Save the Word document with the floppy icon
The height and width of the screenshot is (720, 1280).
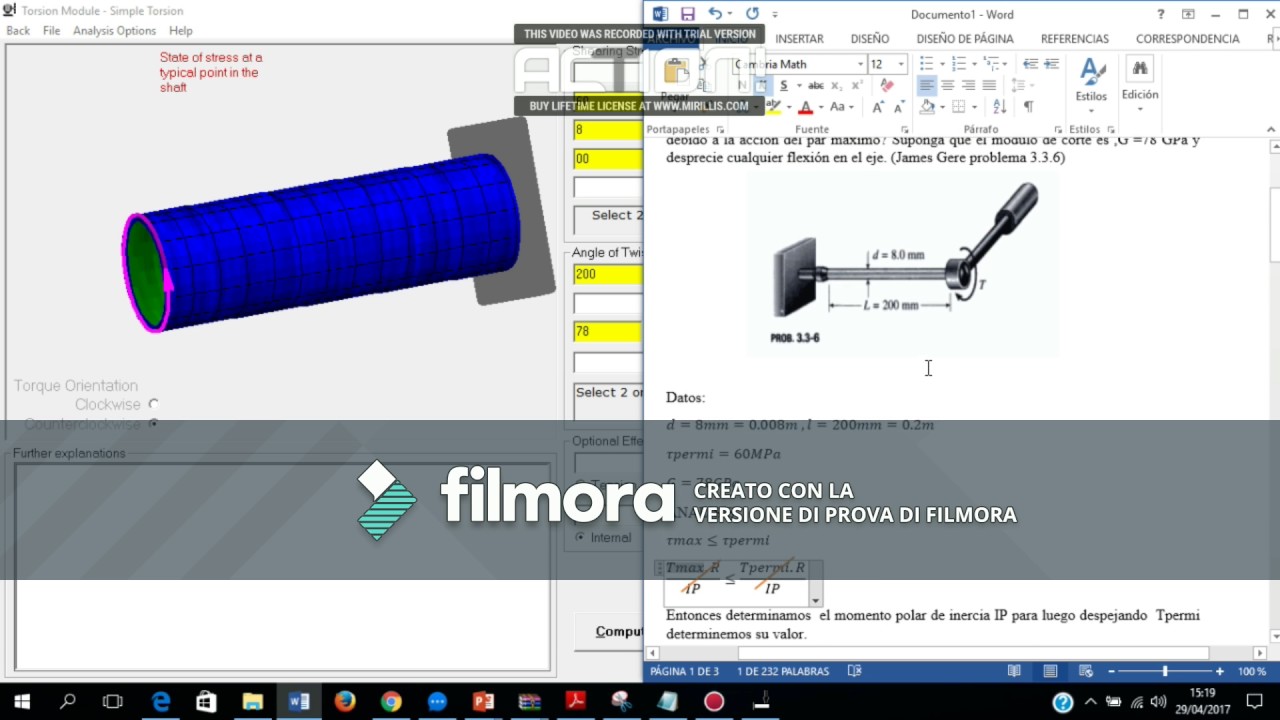pyautogui.click(x=688, y=14)
